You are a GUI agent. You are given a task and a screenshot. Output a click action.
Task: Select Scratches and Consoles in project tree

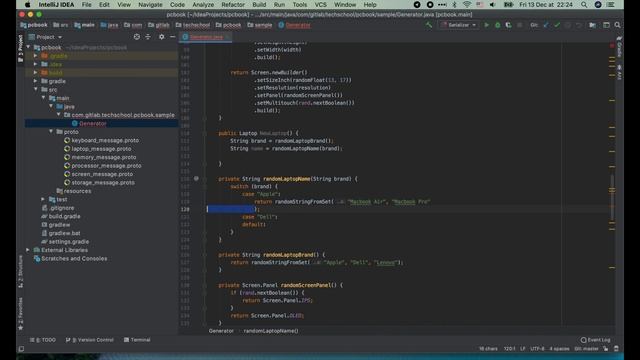click(74, 258)
